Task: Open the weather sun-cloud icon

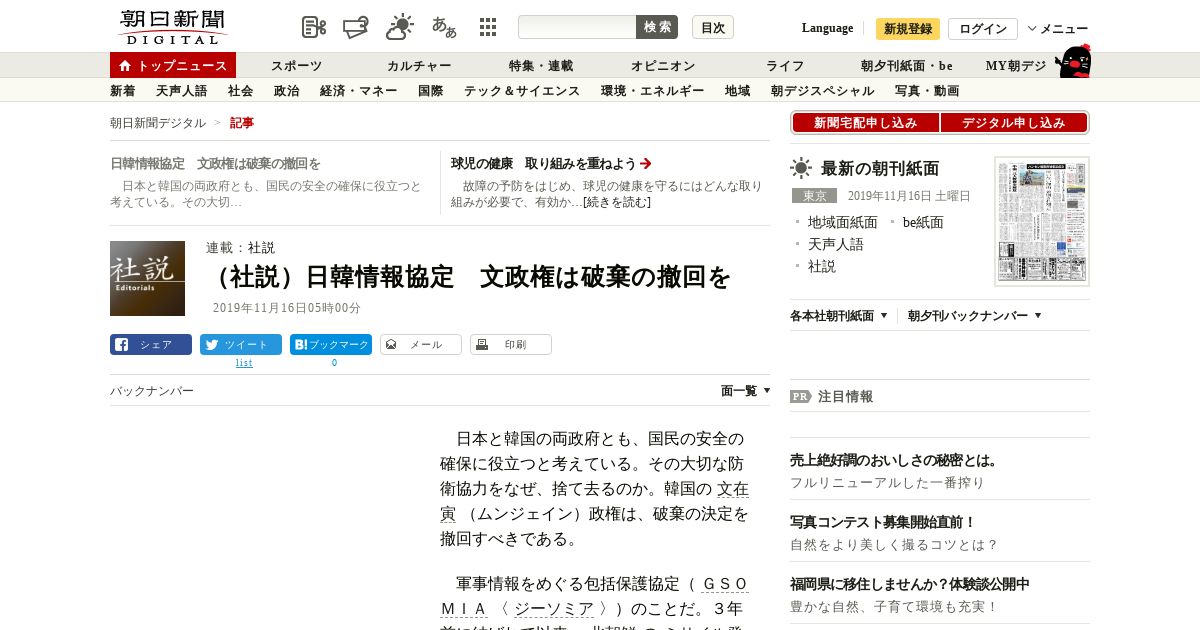Action: (400, 27)
